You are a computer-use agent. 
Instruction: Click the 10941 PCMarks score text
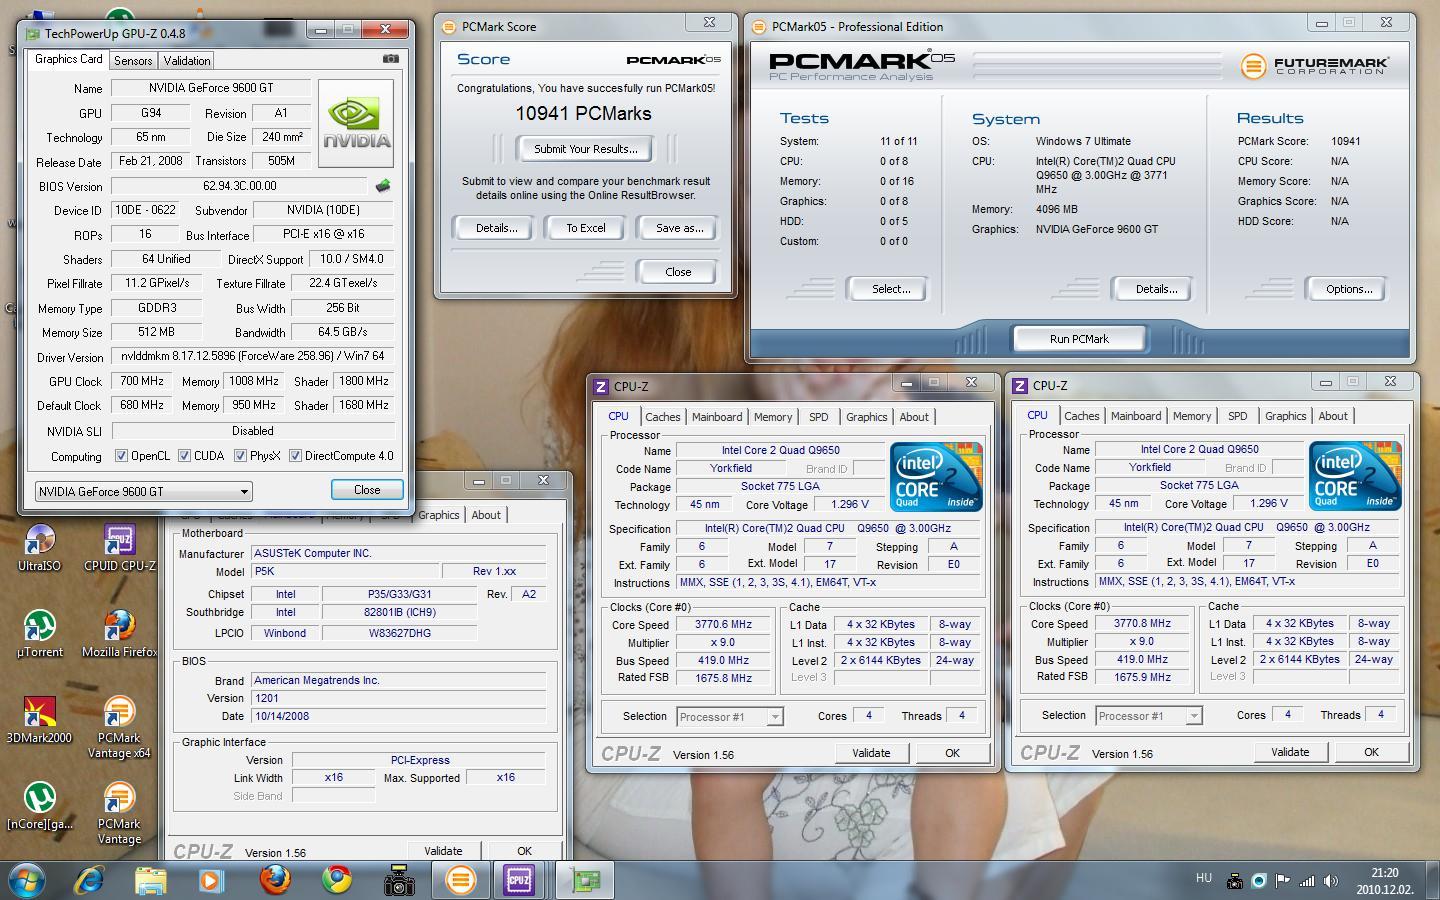(583, 114)
